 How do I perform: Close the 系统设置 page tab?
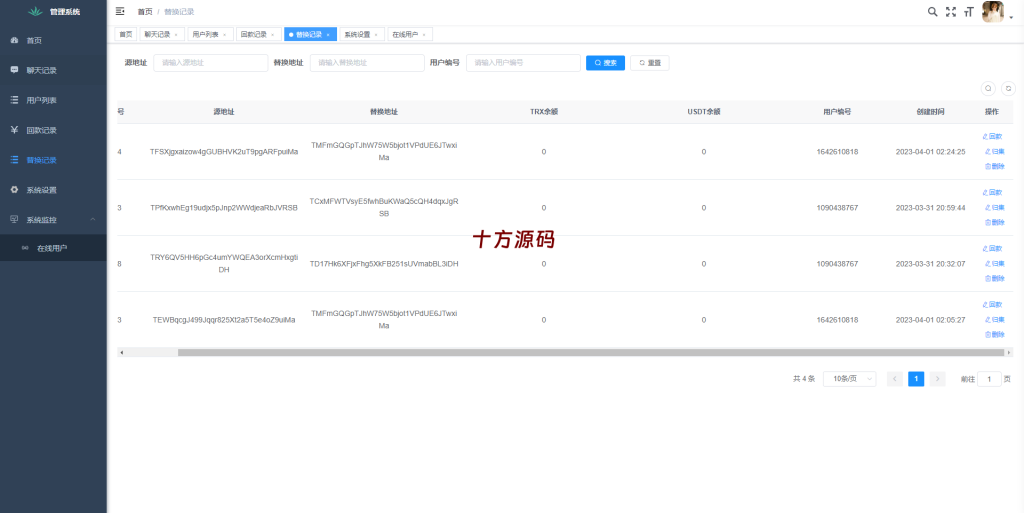pyautogui.click(x=376, y=35)
